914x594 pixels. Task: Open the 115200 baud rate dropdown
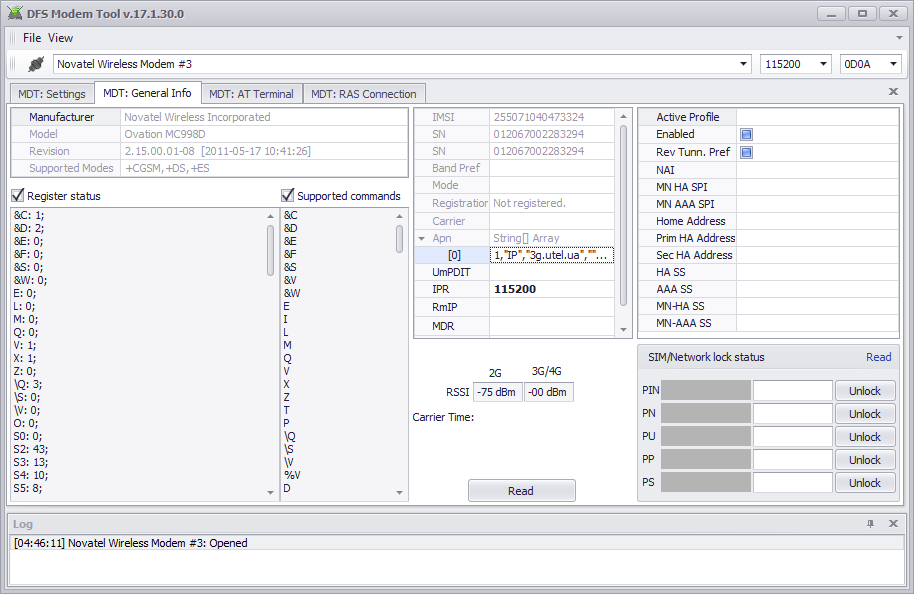click(823, 64)
